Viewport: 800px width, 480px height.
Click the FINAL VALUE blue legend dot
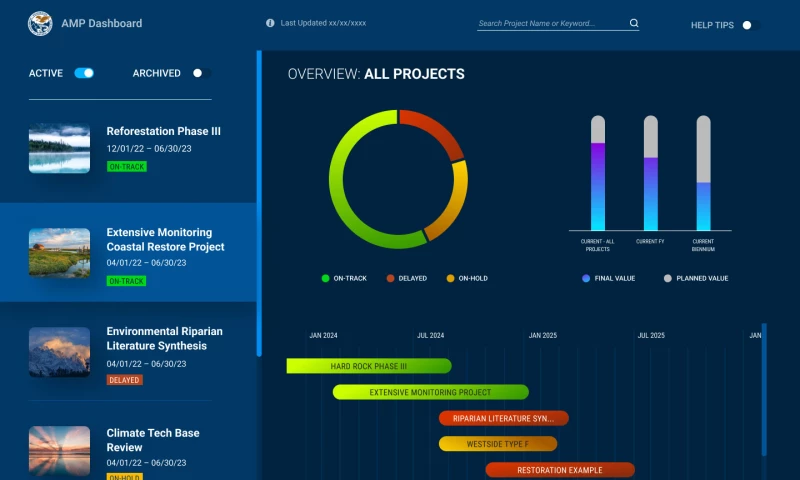[586, 278]
